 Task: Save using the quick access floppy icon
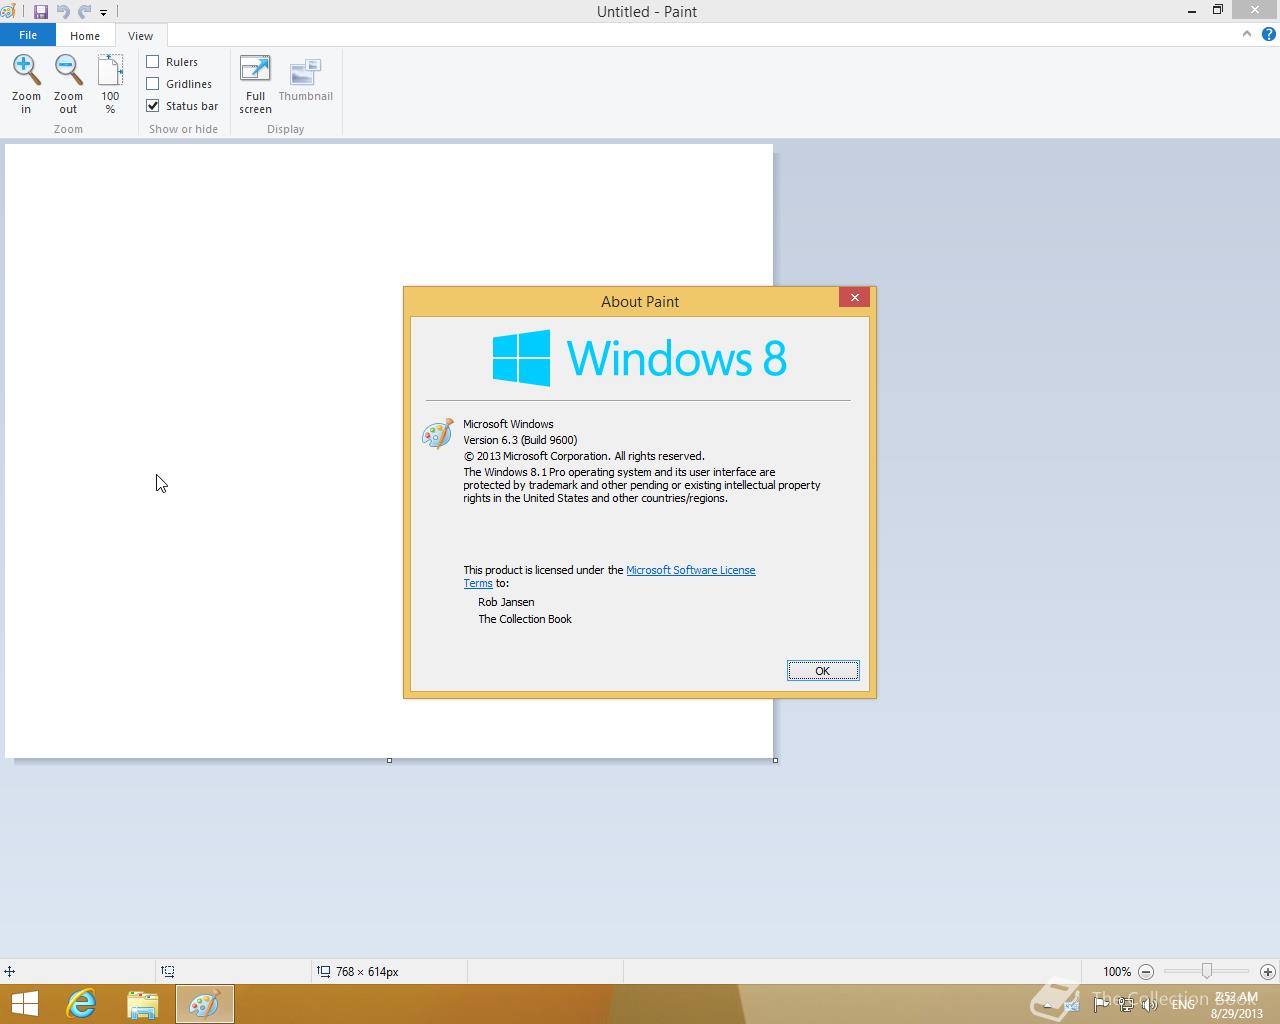point(41,12)
